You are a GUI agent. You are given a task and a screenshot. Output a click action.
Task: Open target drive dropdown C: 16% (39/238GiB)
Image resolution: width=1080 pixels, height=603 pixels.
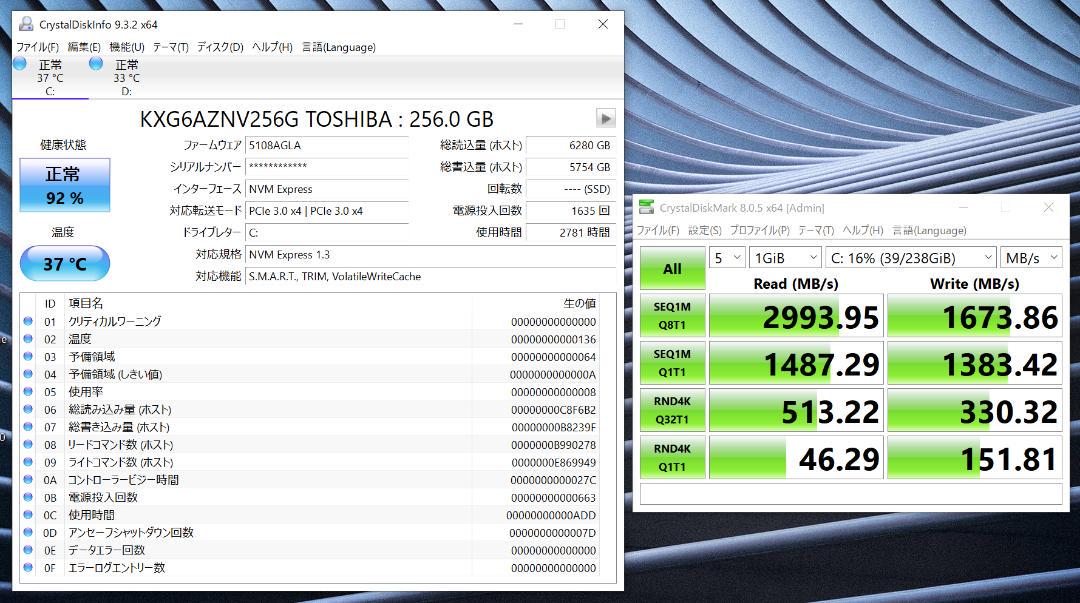point(911,258)
